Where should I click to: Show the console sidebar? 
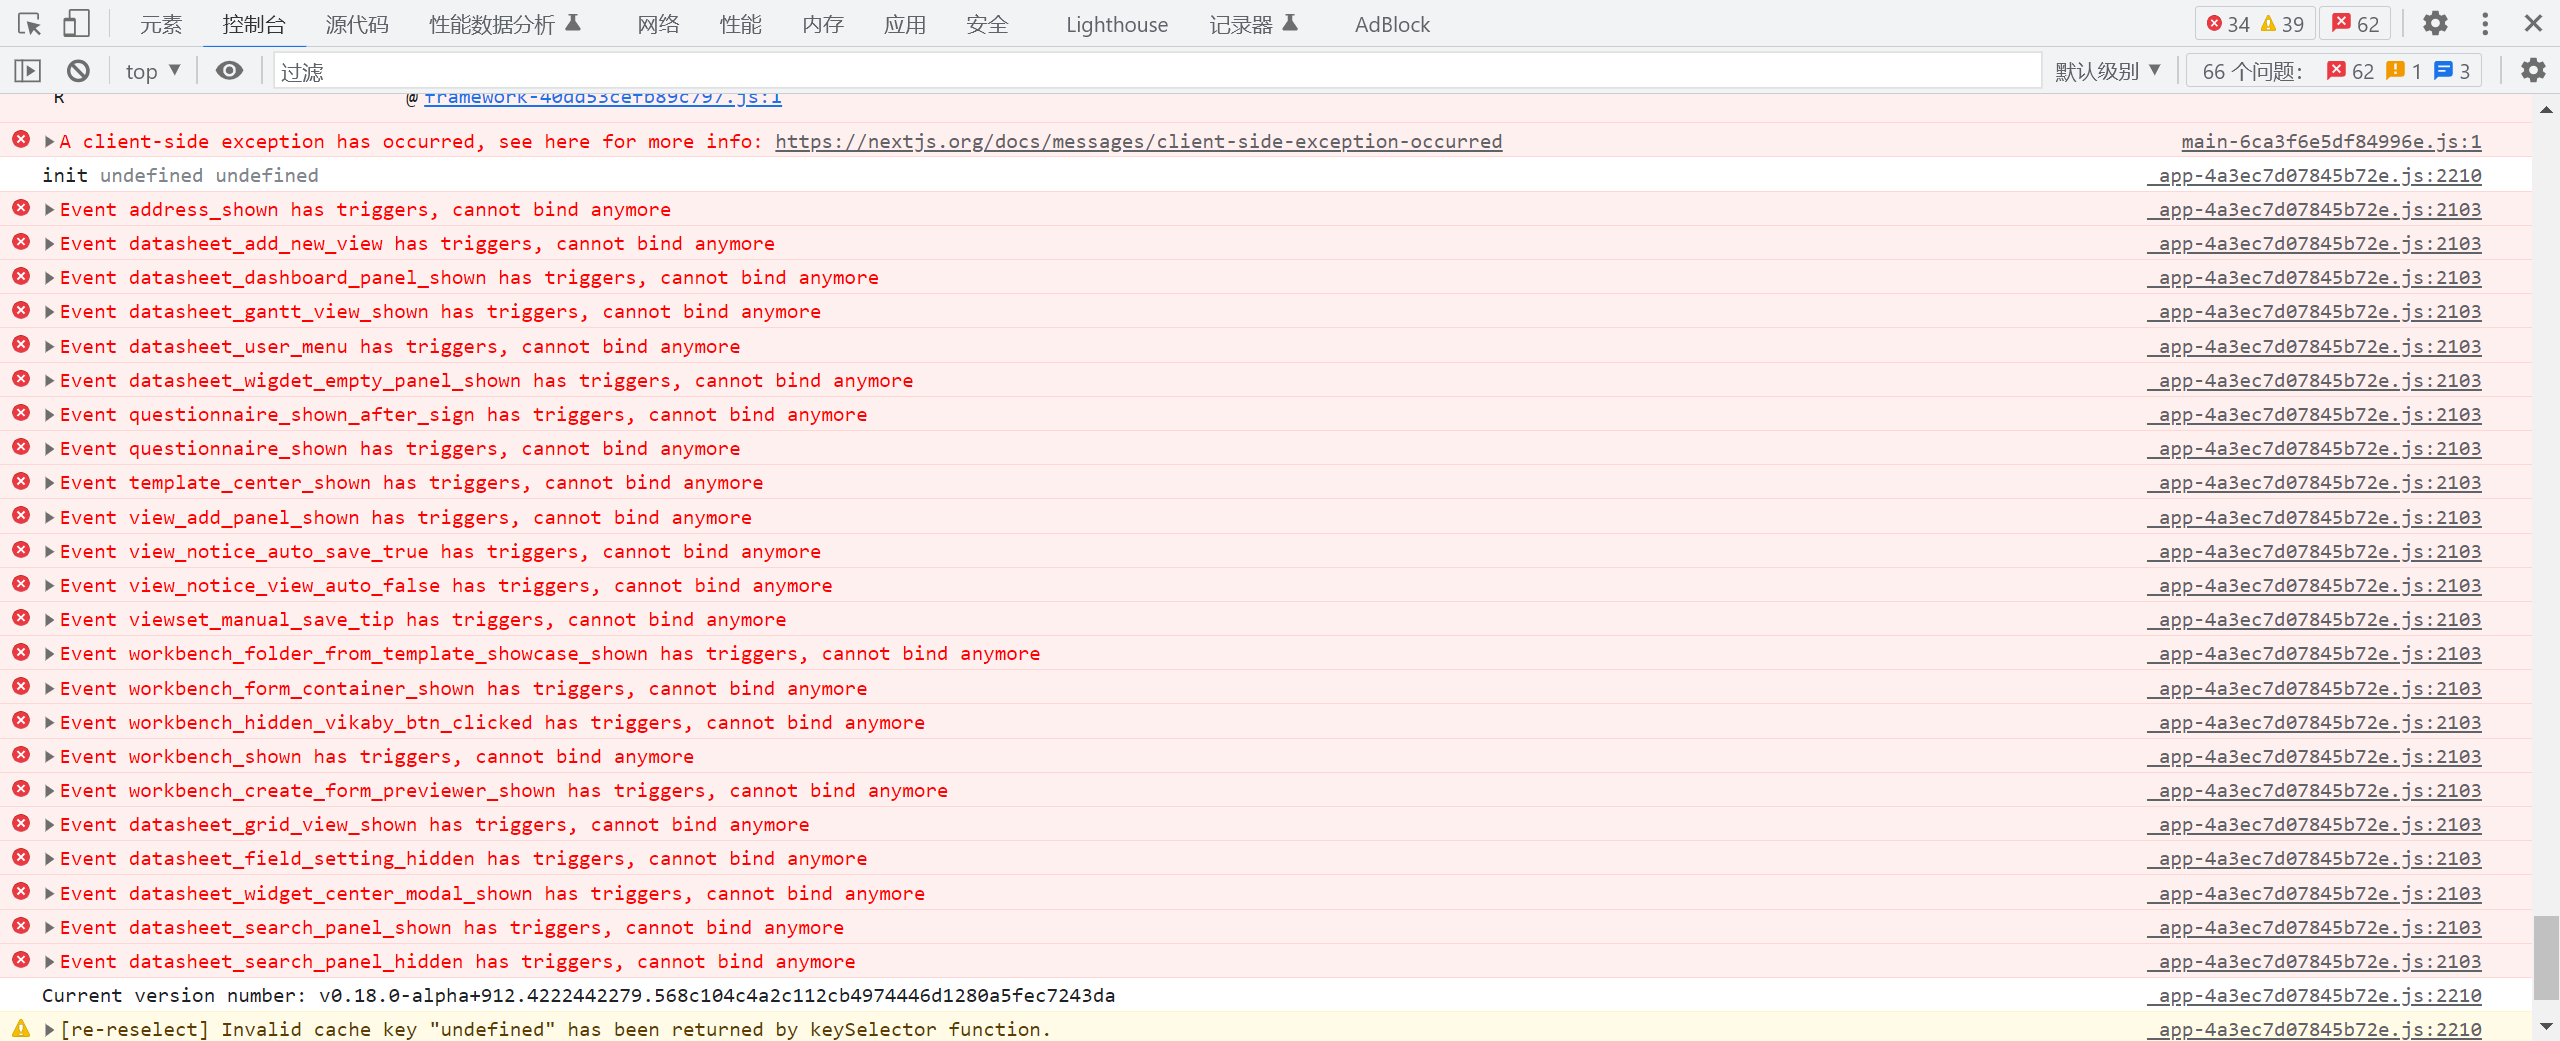point(28,71)
